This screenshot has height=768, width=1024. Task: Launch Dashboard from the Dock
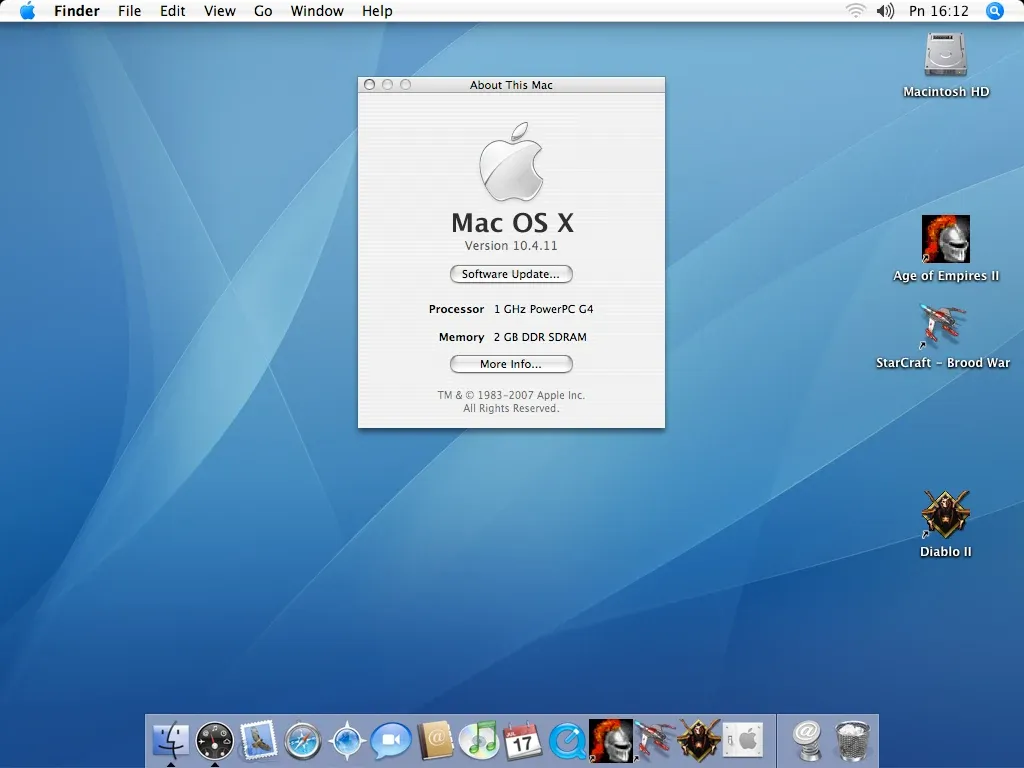point(215,741)
